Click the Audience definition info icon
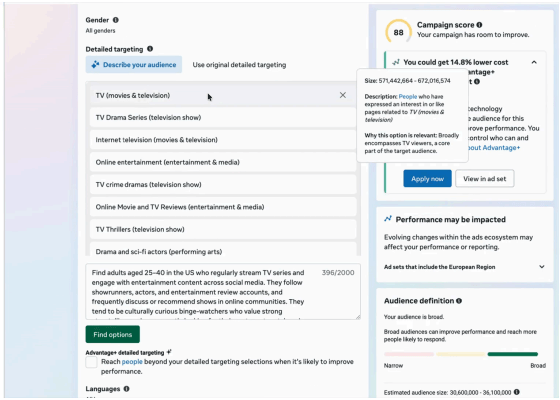Image resolution: width=560 pixels, height=400 pixels. pyautogui.click(x=459, y=301)
